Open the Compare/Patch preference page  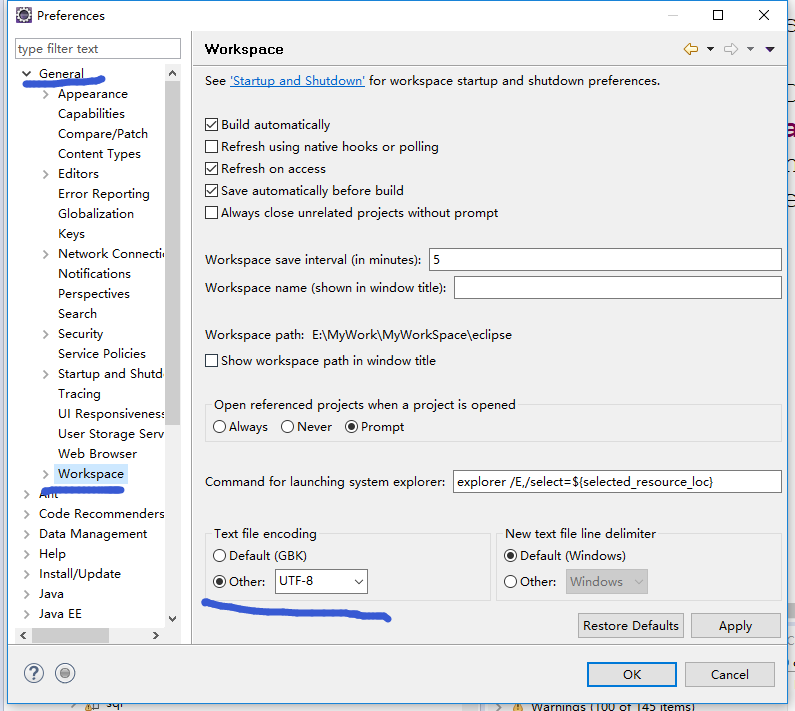103,134
